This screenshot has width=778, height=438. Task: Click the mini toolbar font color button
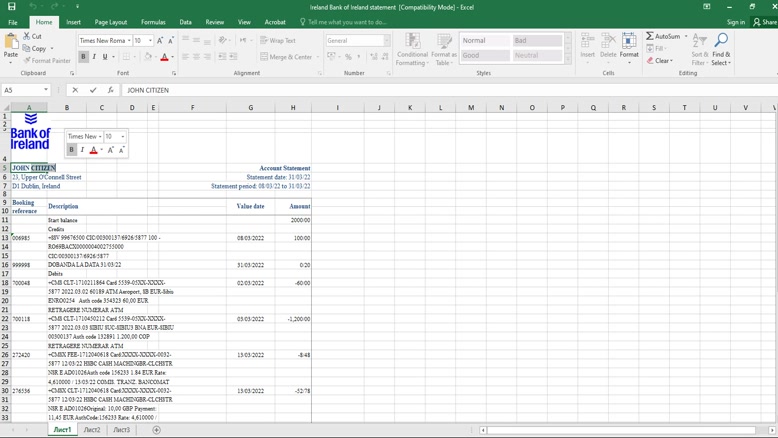94,150
